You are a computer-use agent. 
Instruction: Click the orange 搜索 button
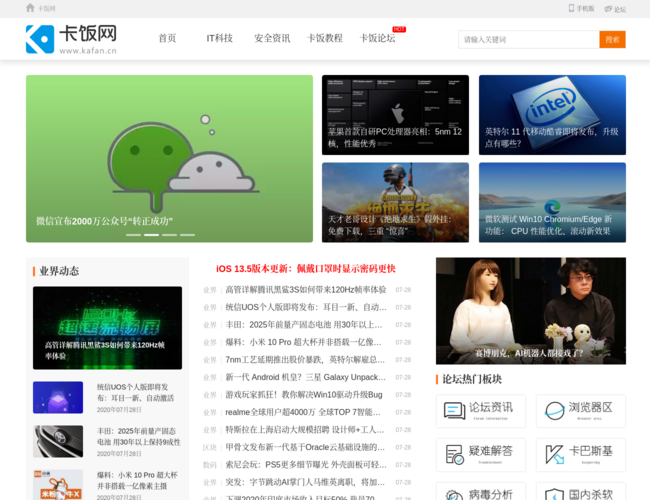pos(612,39)
